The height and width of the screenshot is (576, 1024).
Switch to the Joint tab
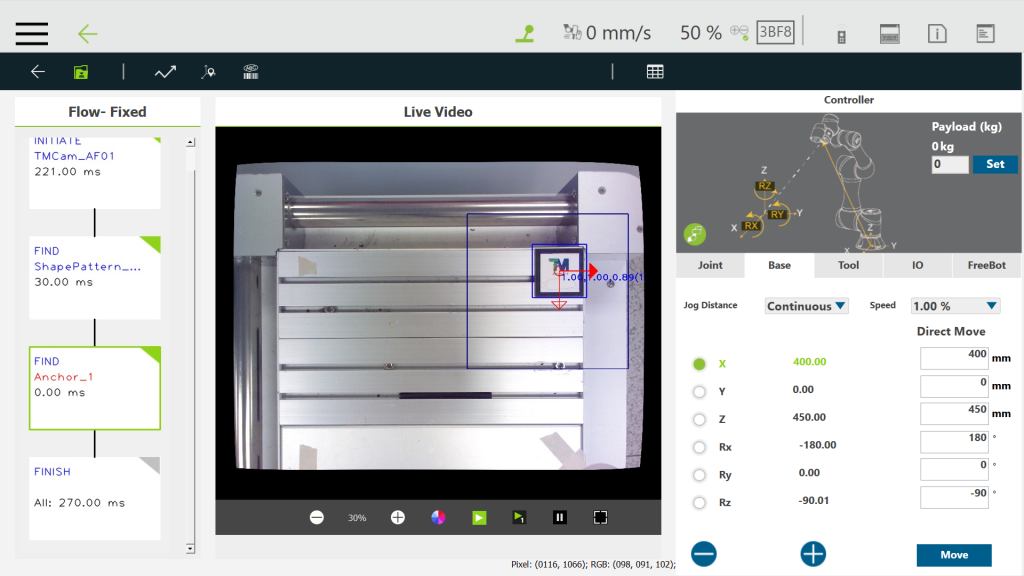(710, 265)
